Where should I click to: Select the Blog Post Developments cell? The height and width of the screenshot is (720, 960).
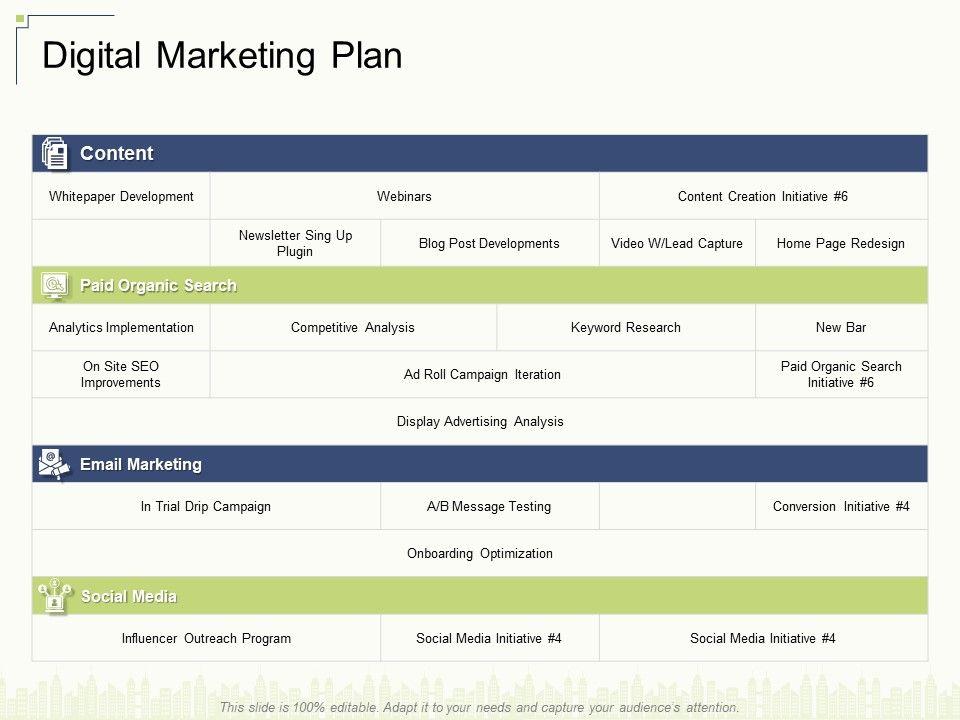pyautogui.click(x=489, y=244)
